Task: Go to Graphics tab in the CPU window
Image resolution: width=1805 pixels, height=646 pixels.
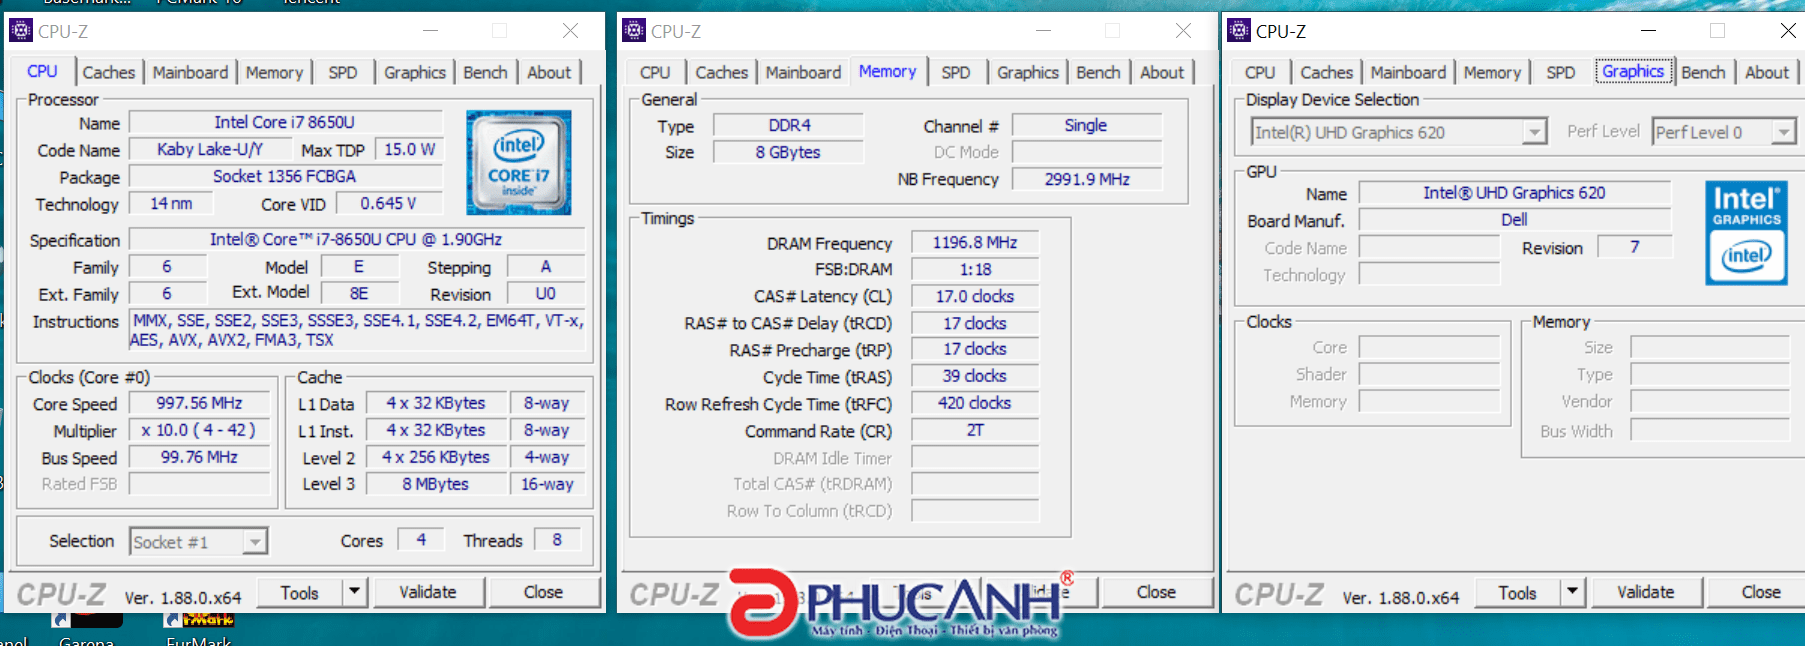Action: point(415,72)
